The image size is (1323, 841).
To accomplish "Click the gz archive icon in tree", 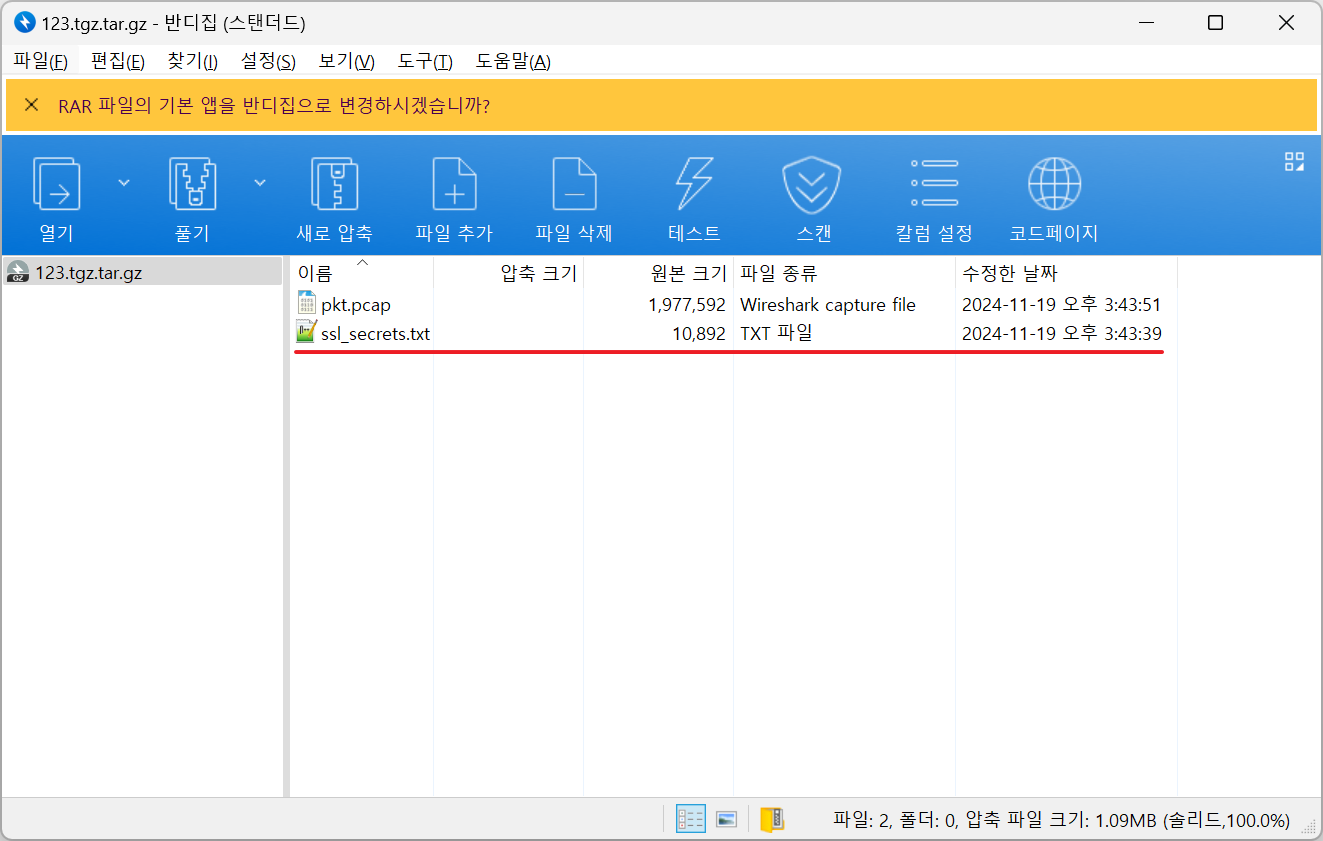I will (17, 272).
